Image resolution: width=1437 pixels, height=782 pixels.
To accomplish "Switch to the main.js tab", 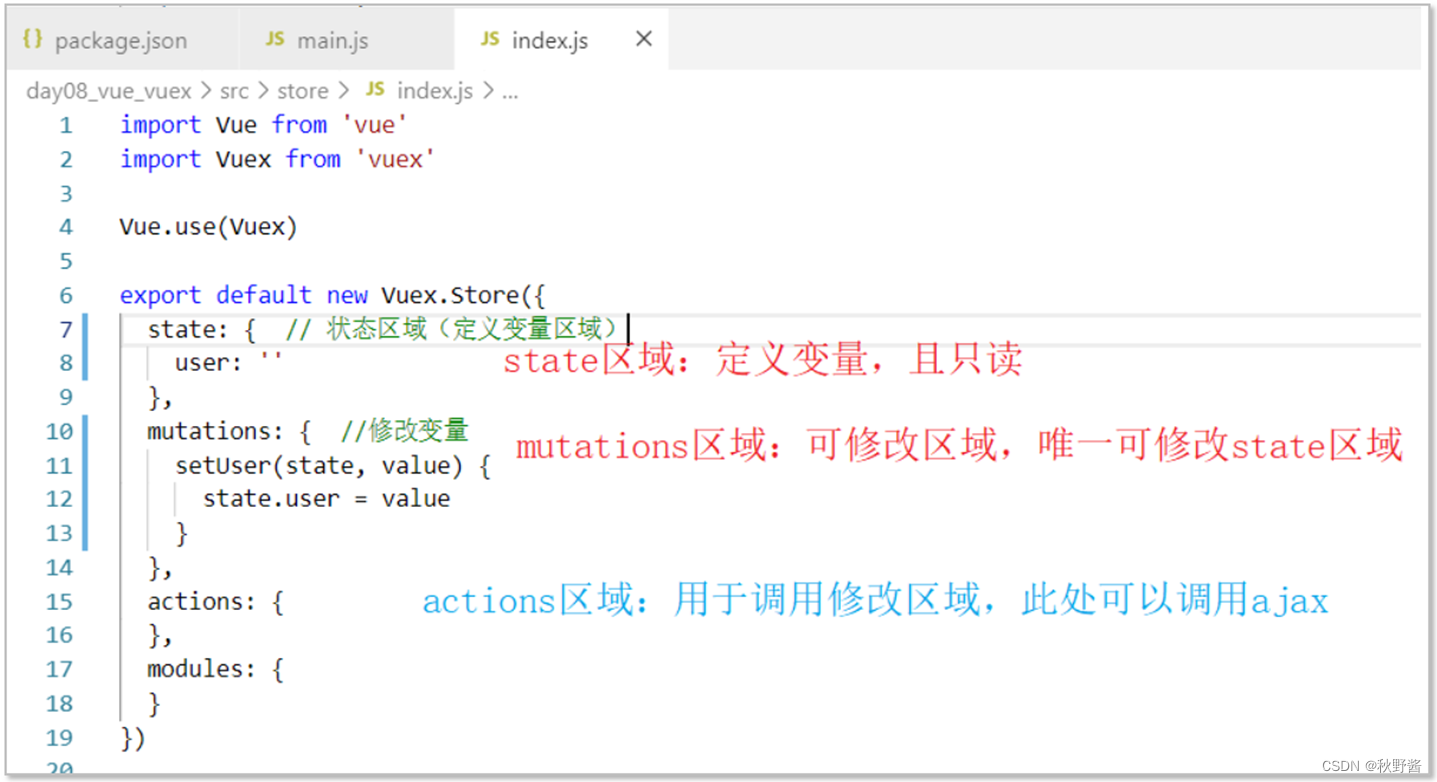I will pyautogui.click(x=332, y=39).
